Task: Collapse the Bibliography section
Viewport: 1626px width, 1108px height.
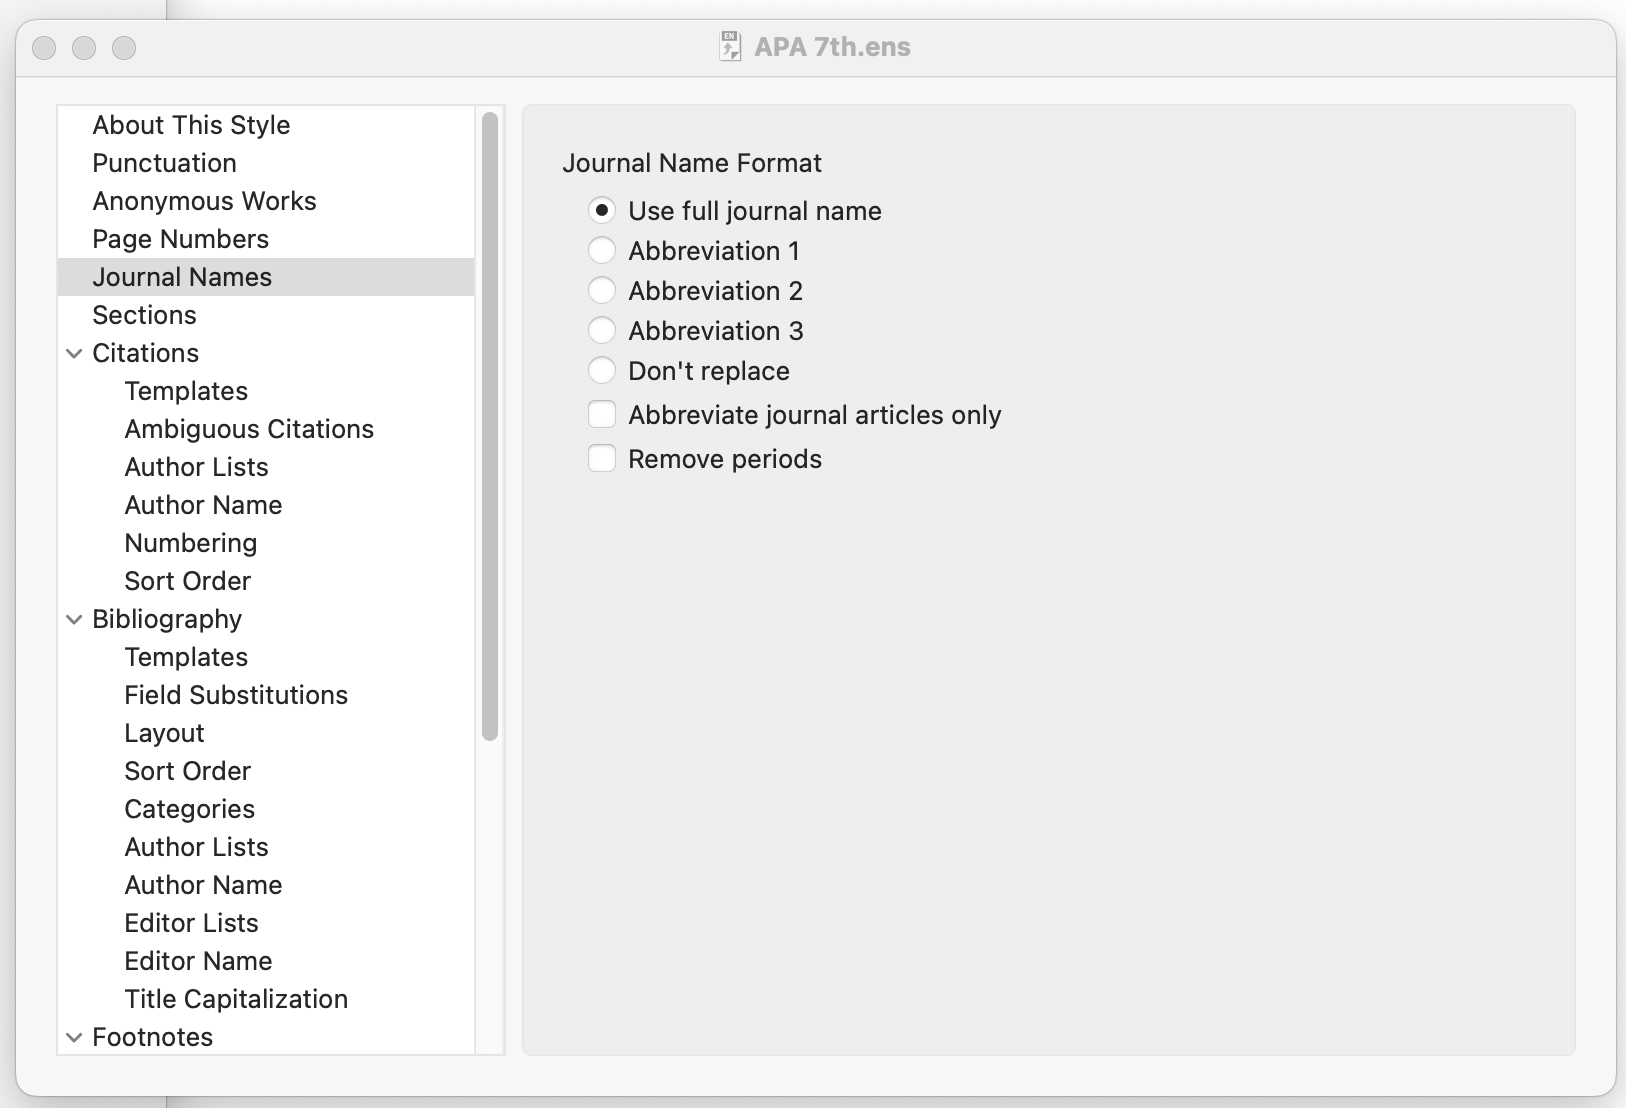Action: tap(74, 619)
